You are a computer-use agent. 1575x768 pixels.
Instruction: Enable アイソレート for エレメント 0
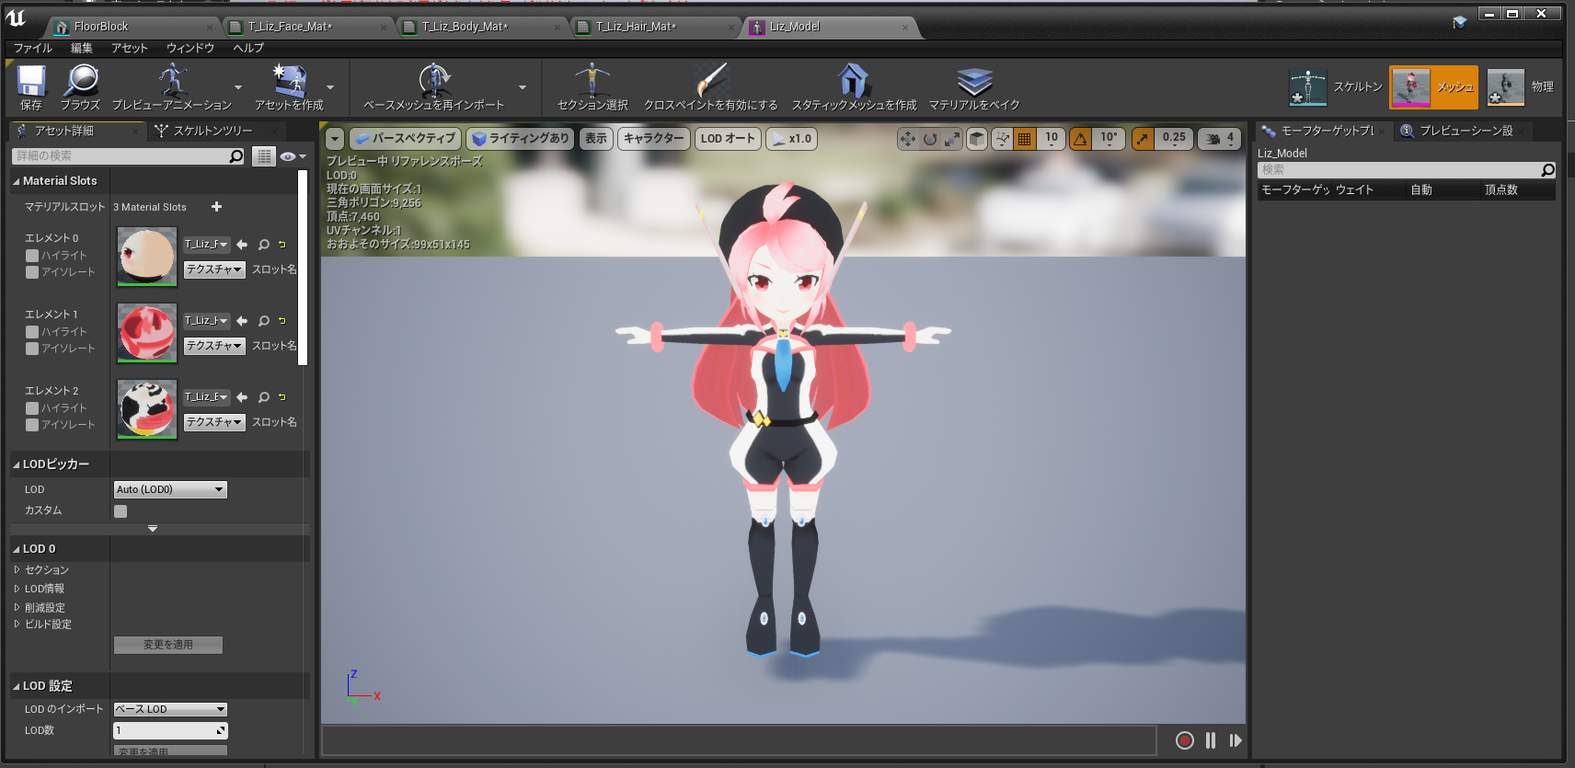coord(32,272)
